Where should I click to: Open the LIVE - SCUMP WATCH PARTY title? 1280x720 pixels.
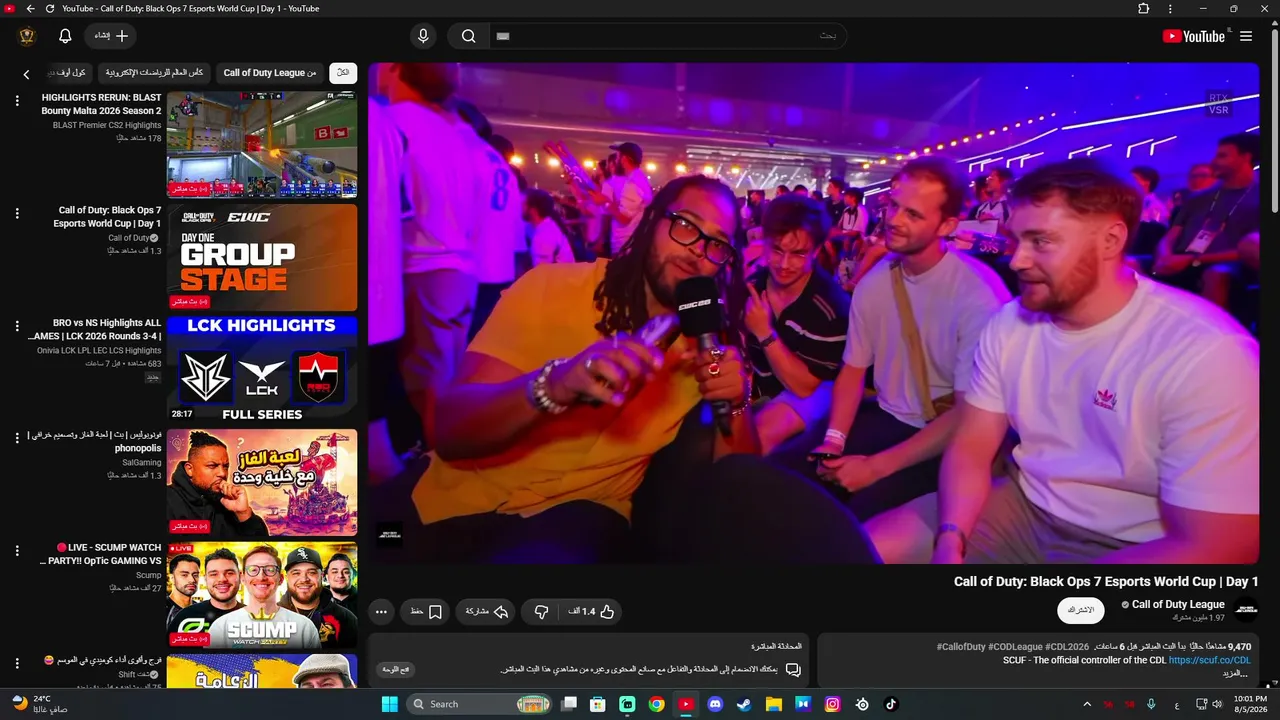[x=100, y=554]
